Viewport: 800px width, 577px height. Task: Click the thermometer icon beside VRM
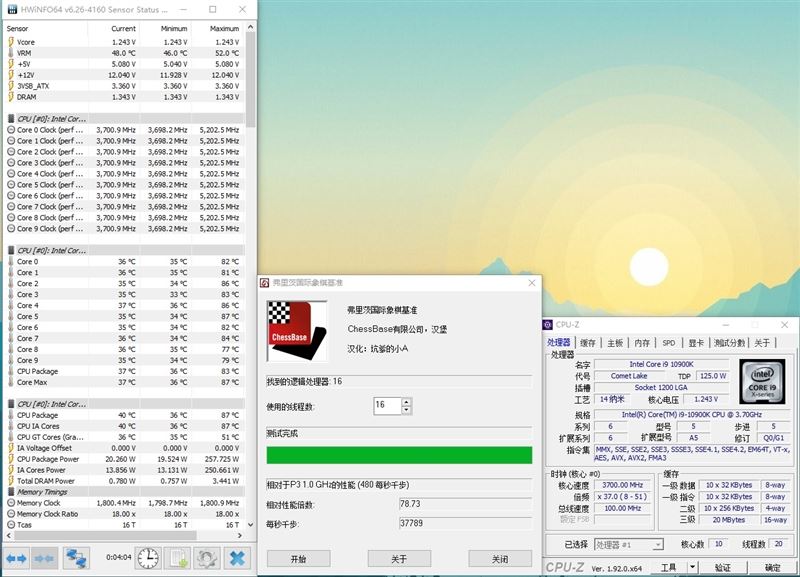(11, 53)
